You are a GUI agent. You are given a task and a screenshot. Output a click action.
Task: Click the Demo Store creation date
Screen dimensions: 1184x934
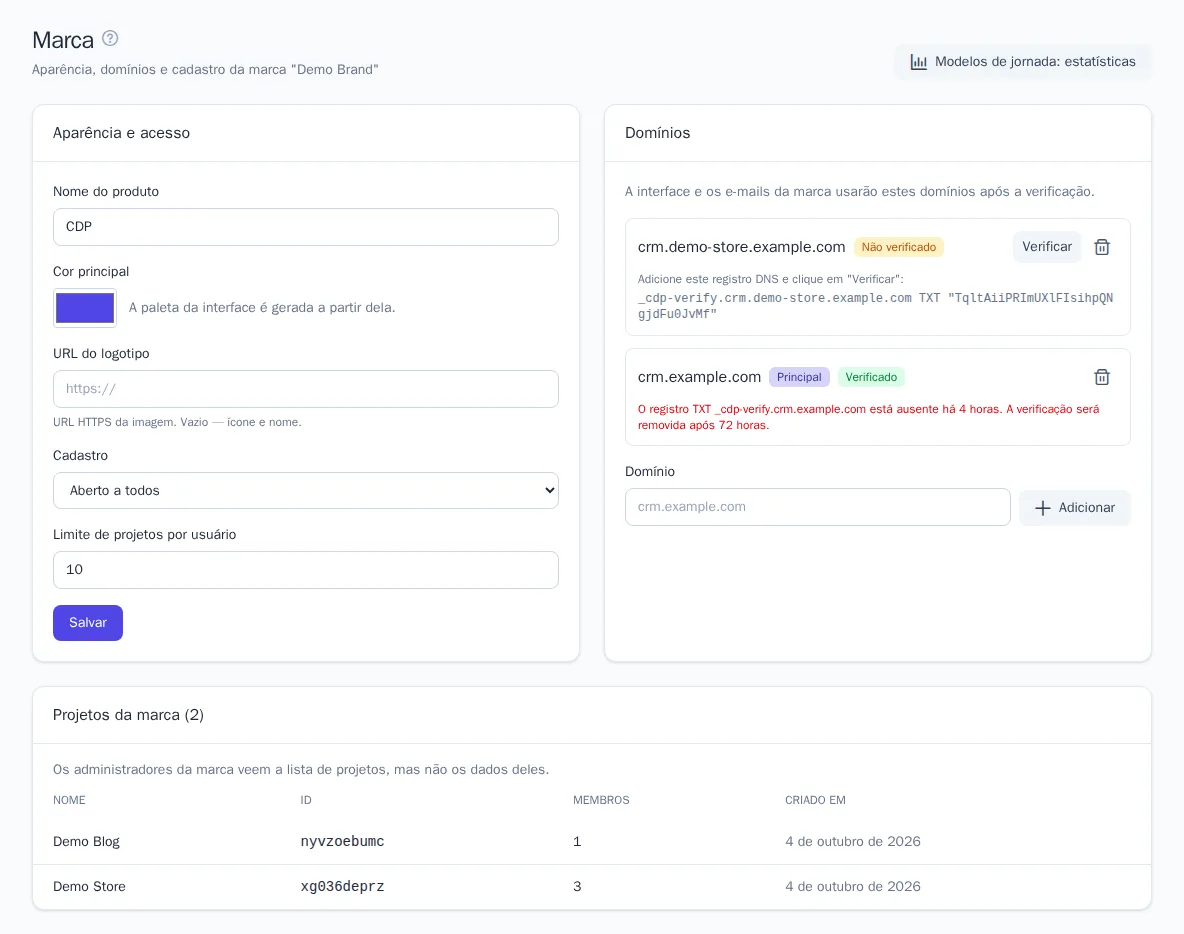(853, 886)
